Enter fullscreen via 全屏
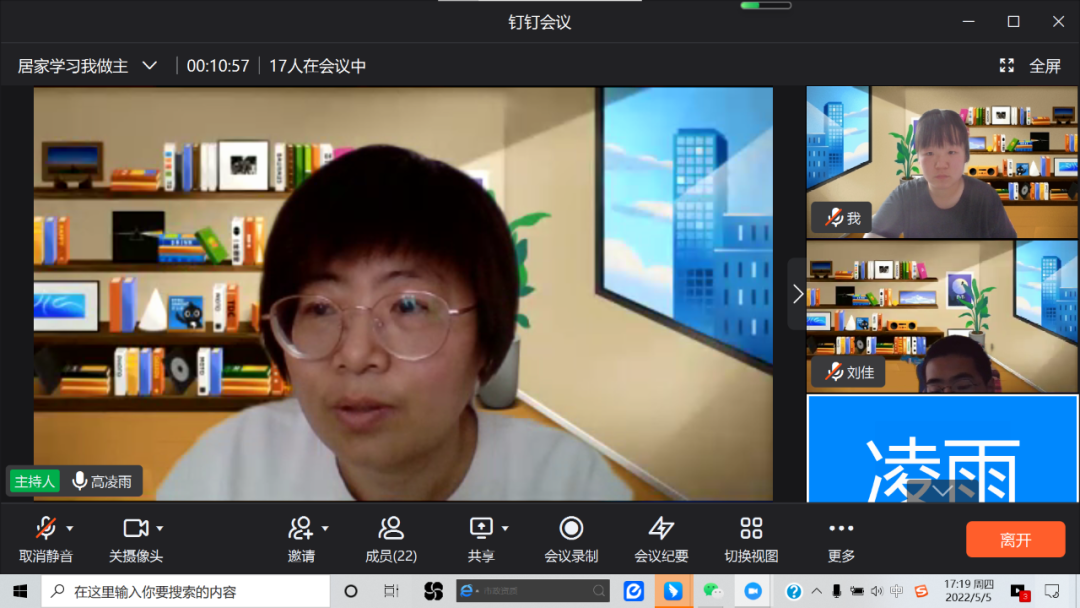 point(1044,66)
